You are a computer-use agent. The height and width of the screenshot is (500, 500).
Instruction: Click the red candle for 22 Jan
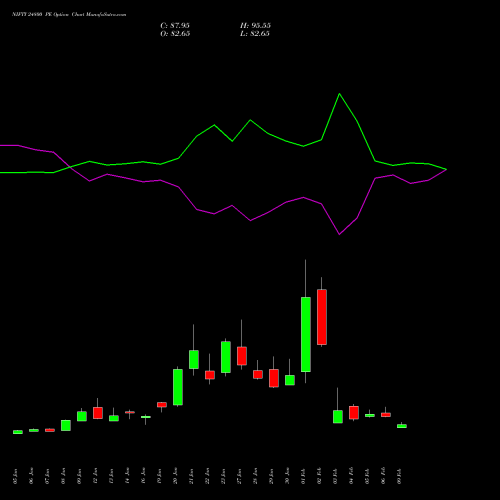(x=210, y=375)
